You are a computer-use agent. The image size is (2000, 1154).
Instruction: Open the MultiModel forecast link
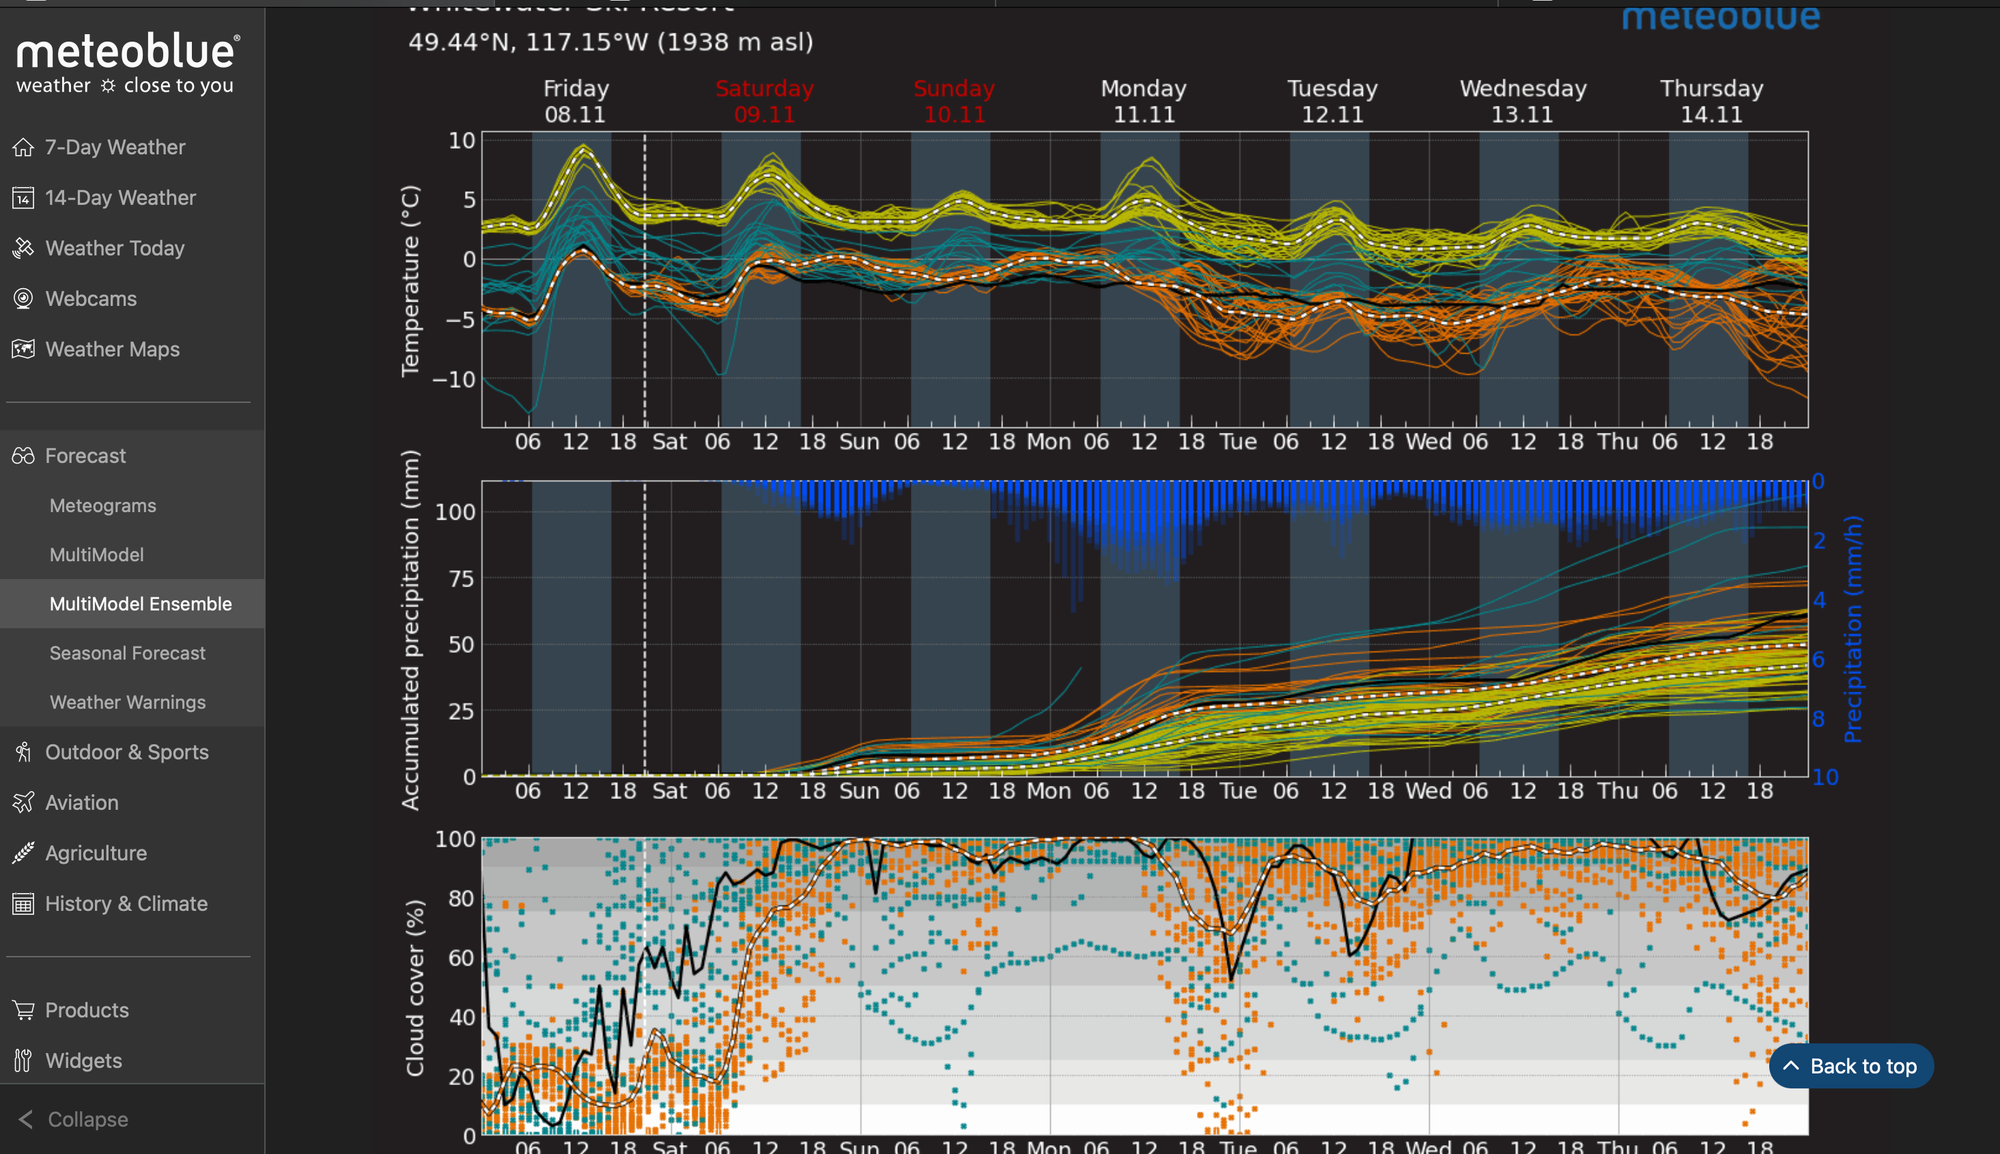(97, 555)
